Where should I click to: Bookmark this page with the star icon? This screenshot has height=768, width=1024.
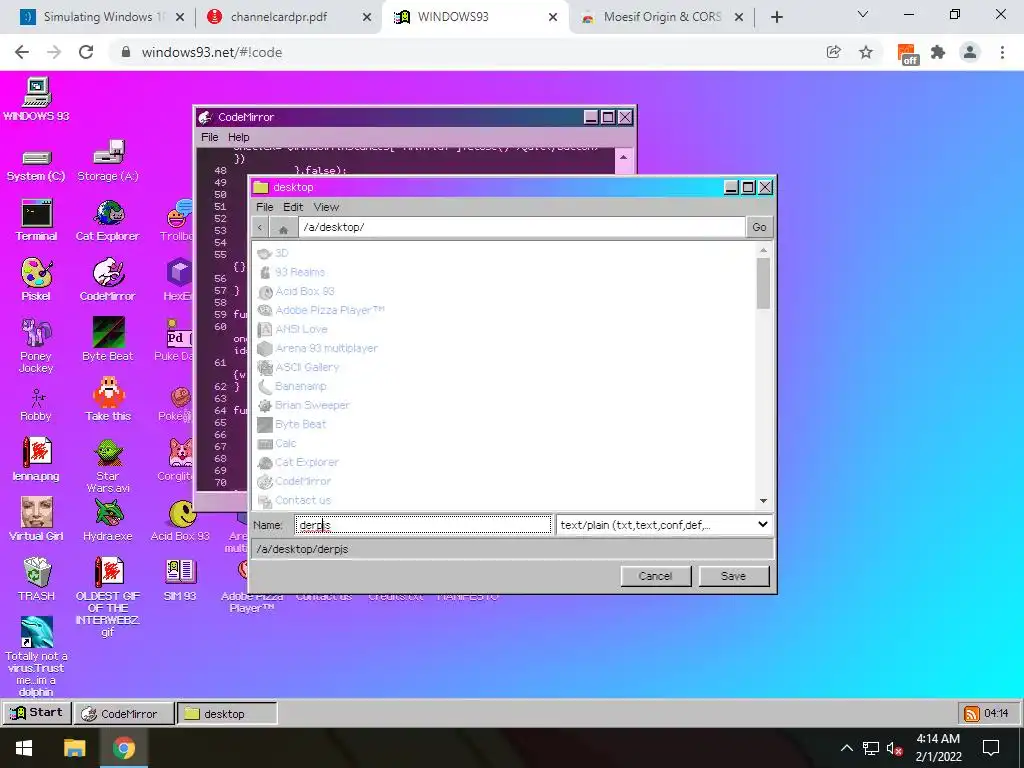point(866,52)
